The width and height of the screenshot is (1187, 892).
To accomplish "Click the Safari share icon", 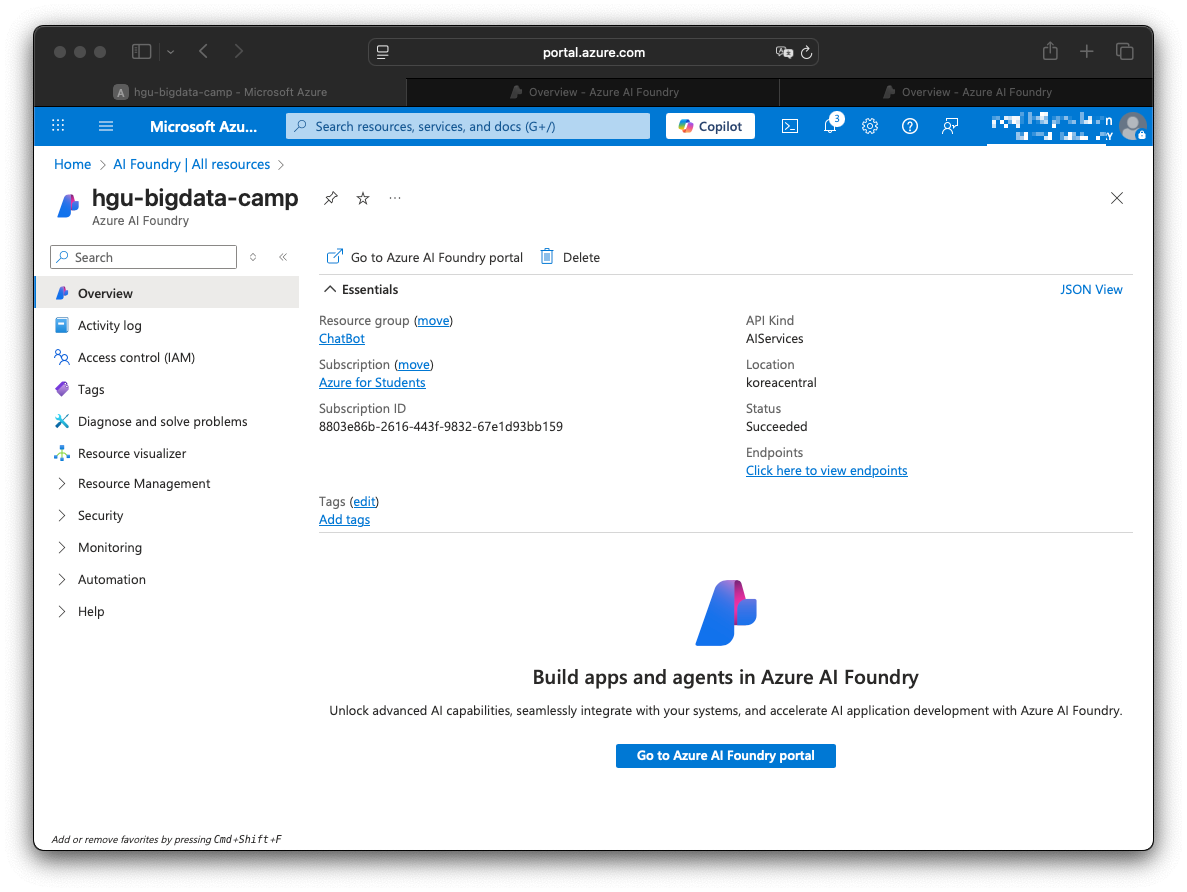I will [1050, 51].
